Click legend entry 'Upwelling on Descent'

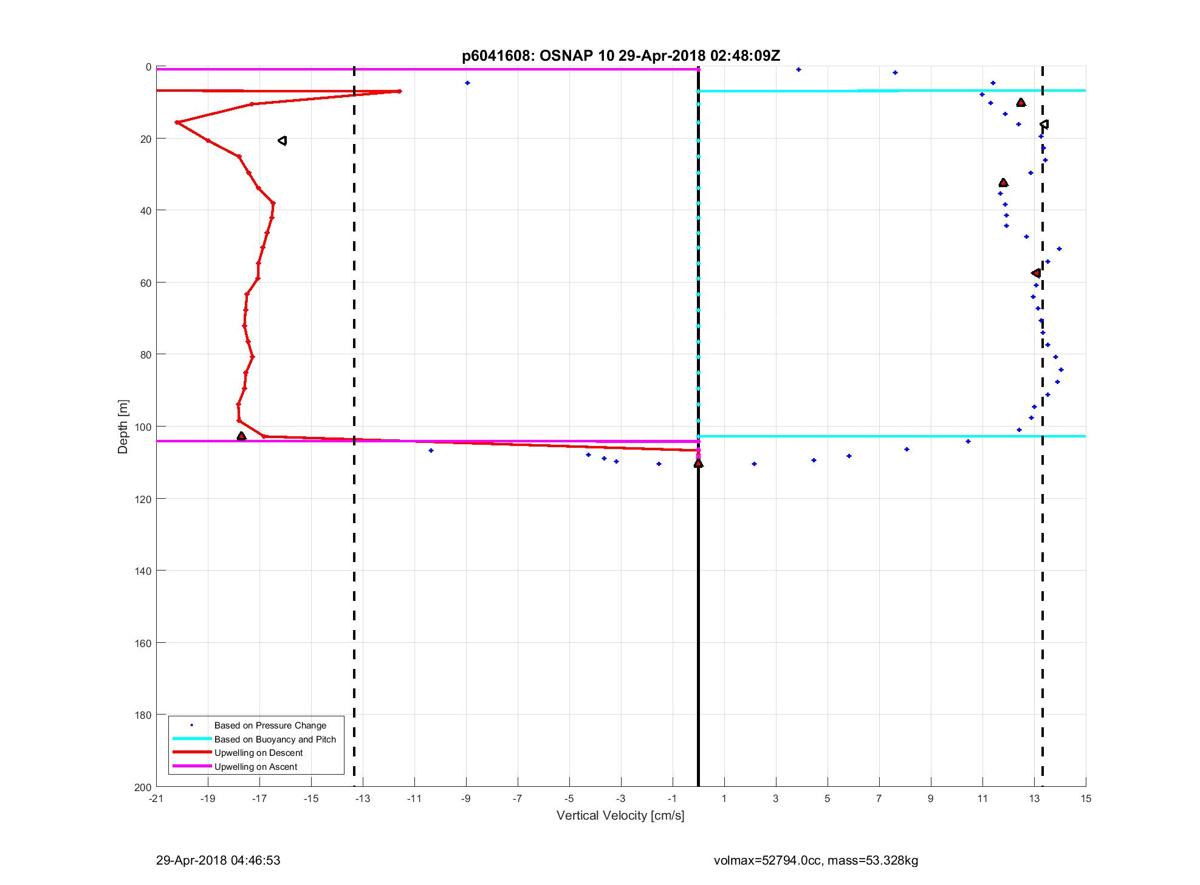(x=258, y=753)
